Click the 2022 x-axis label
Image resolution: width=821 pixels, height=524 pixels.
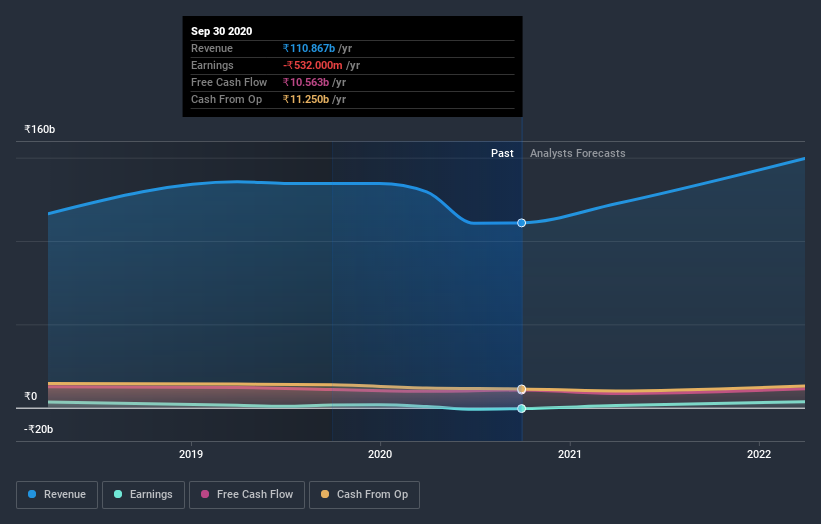[x=759, y=454]
